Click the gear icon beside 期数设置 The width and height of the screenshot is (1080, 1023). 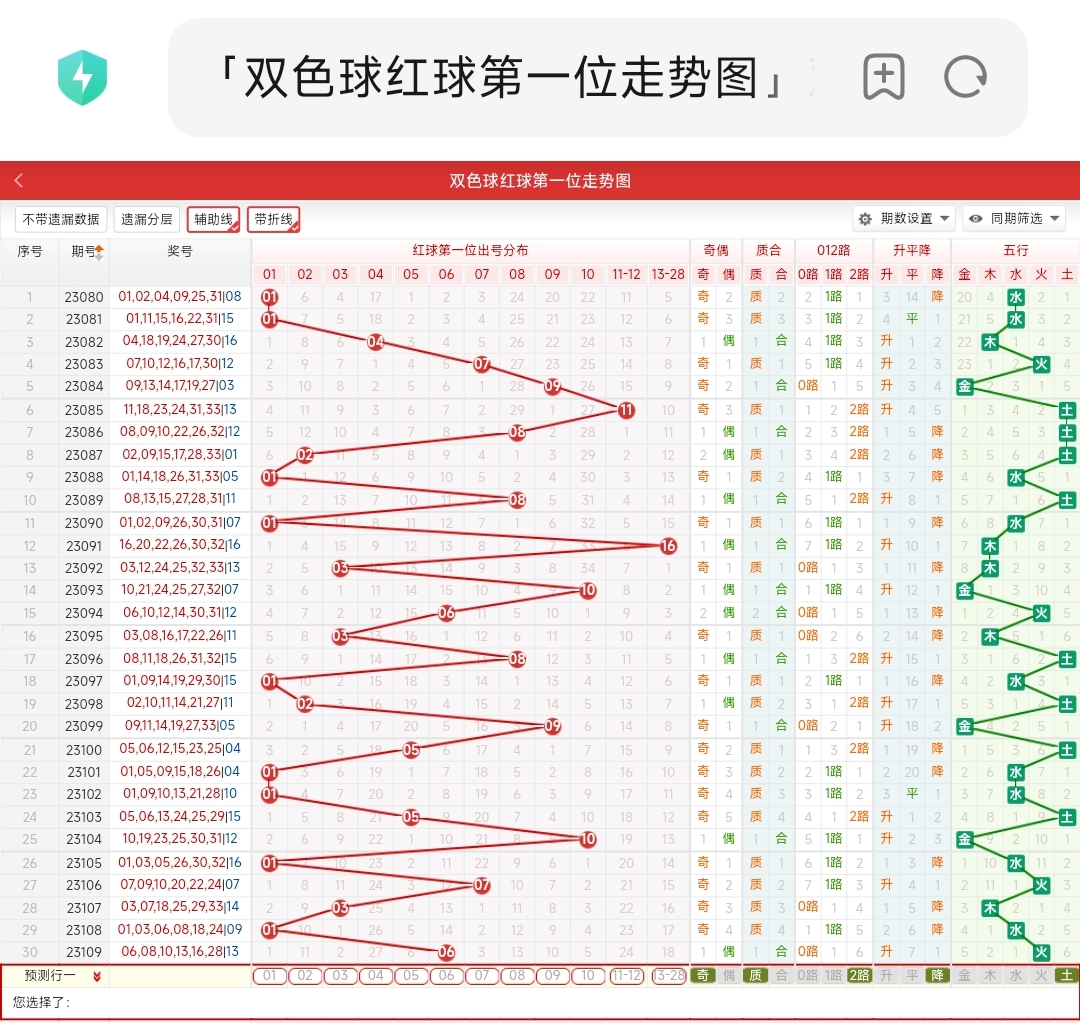click(865, 219)
